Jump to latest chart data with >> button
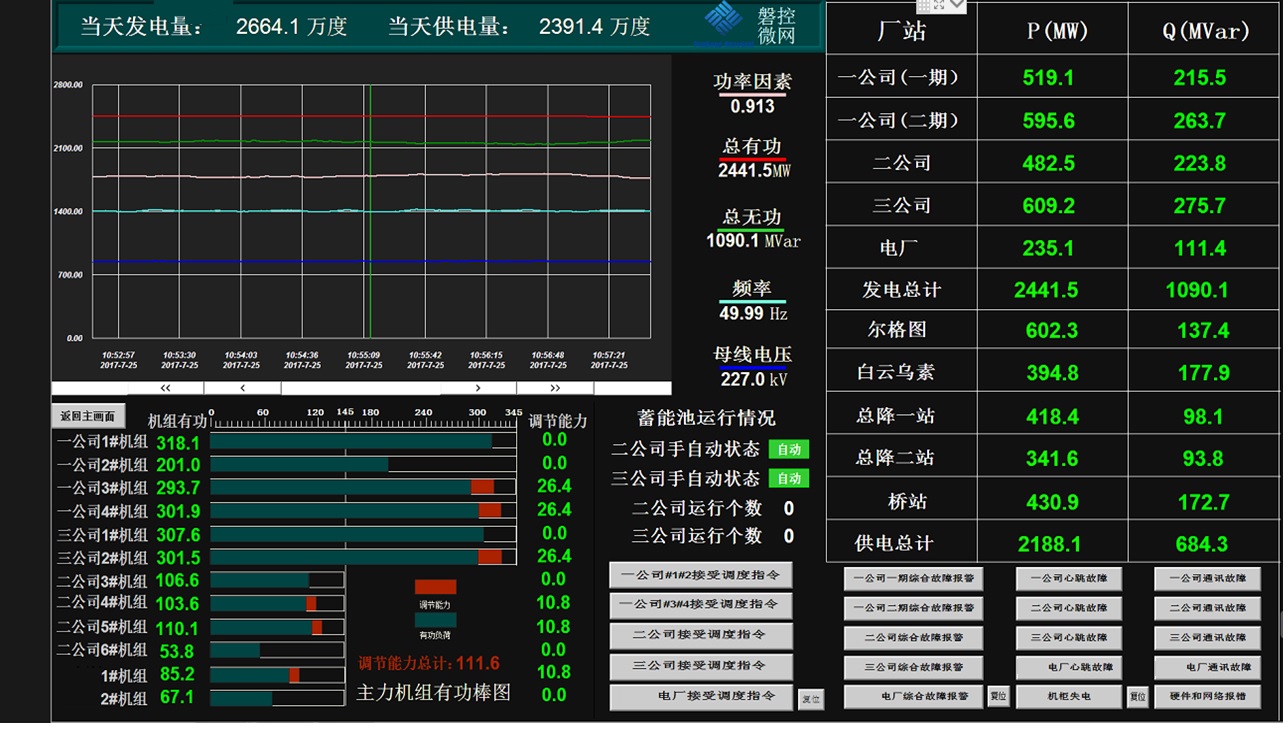Image resolution: width=1288 pixels, height=756 pixels. click(555, 388)
